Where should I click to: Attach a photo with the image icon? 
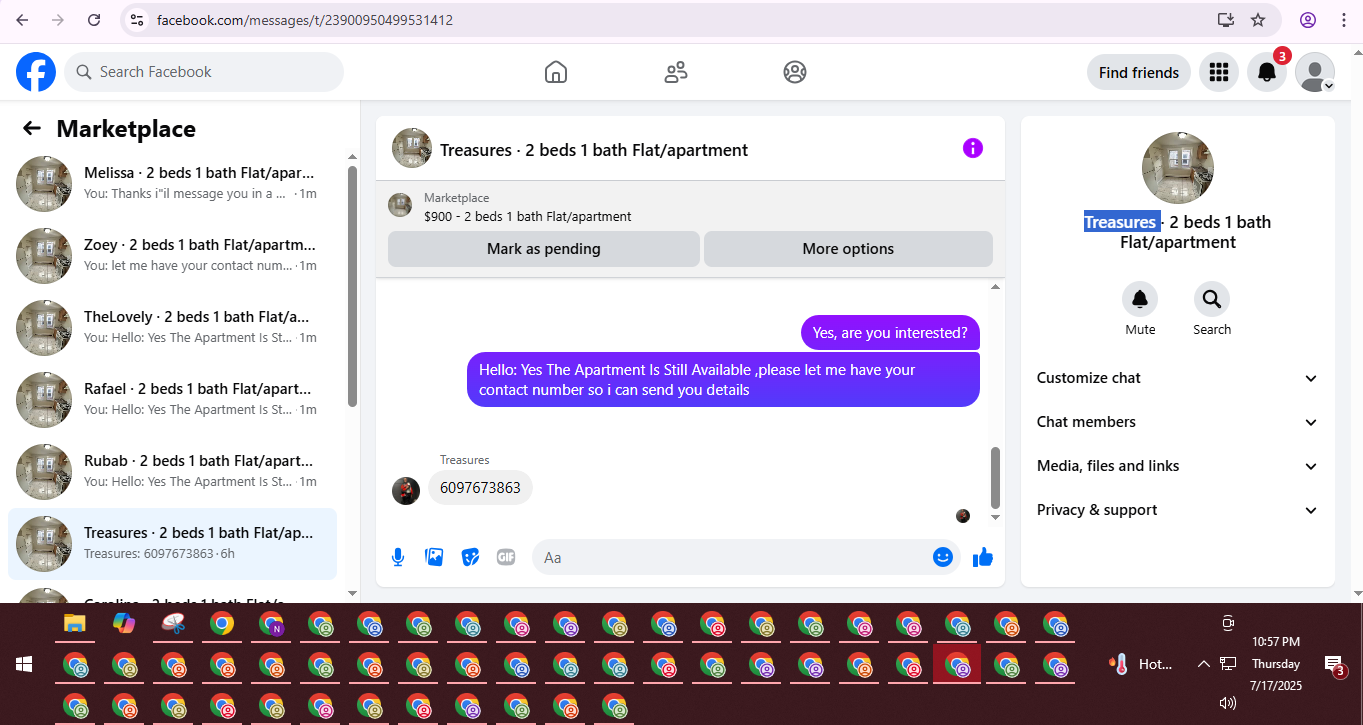click(x=434, y=557)
